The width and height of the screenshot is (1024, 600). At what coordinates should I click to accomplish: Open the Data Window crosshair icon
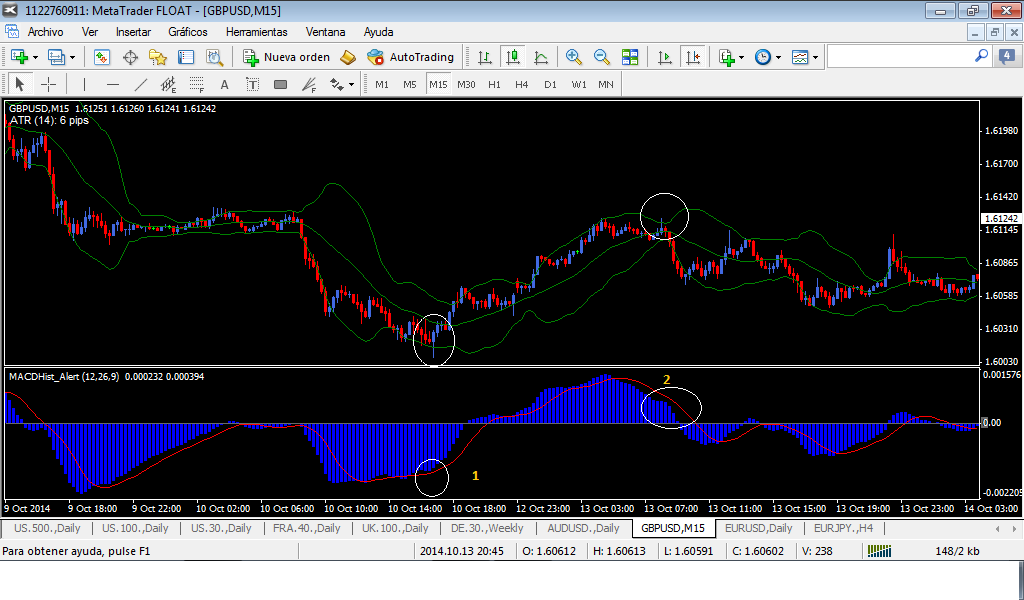click(x=130, y=57)
